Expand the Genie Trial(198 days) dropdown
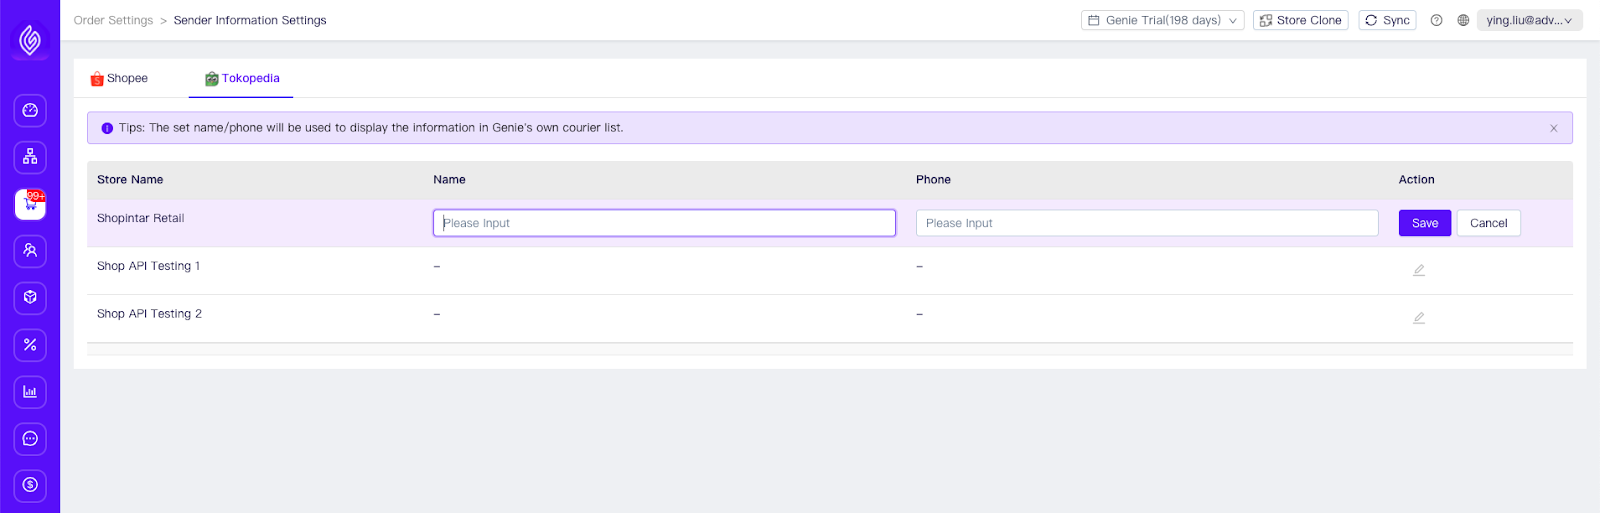 click(1162, 20)
